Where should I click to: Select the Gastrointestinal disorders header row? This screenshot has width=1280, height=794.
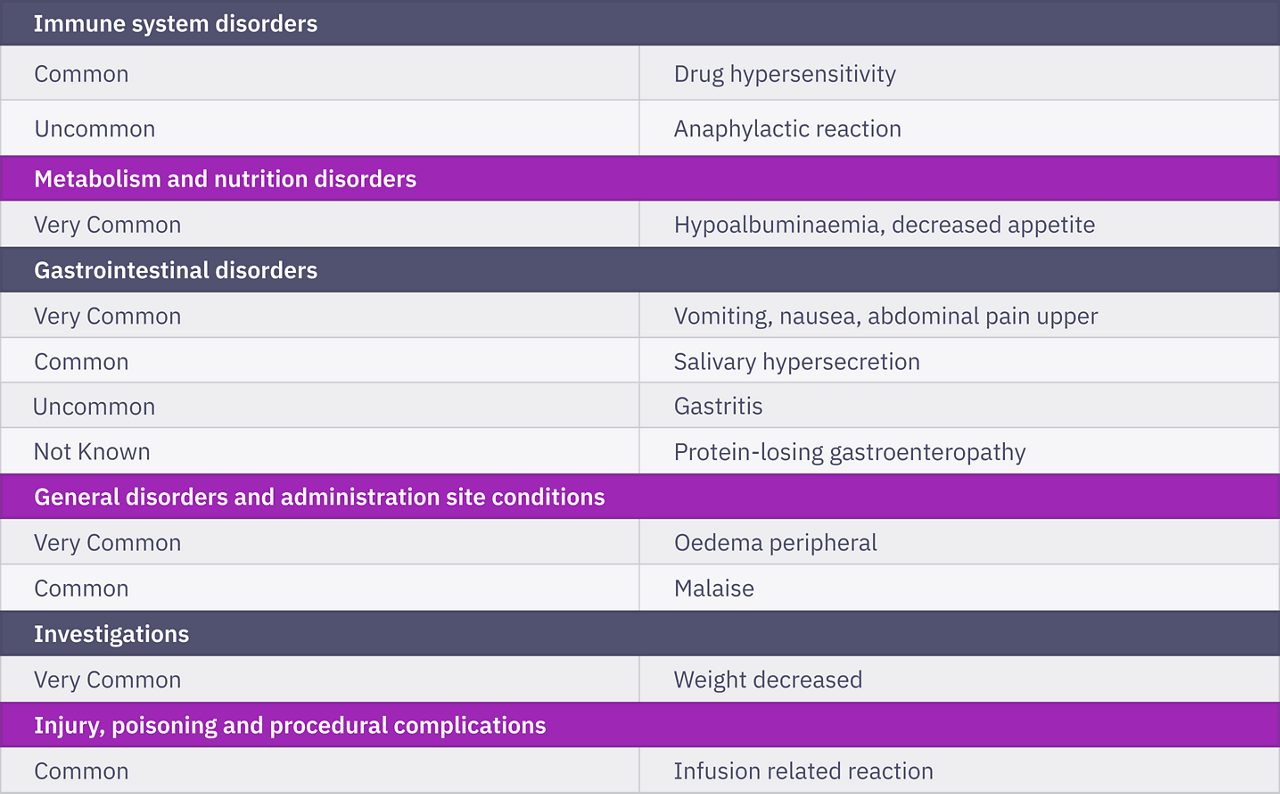pyautogui.click(x=640, y=270)
